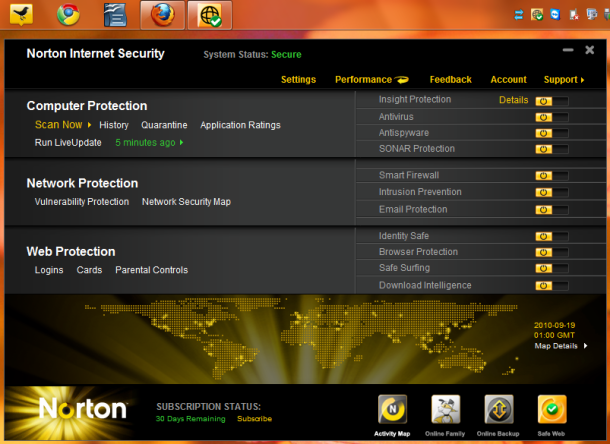This screenshot has width=610, height=444.
Task: Open the Settings menu
Action: click(x=298, y=80)
